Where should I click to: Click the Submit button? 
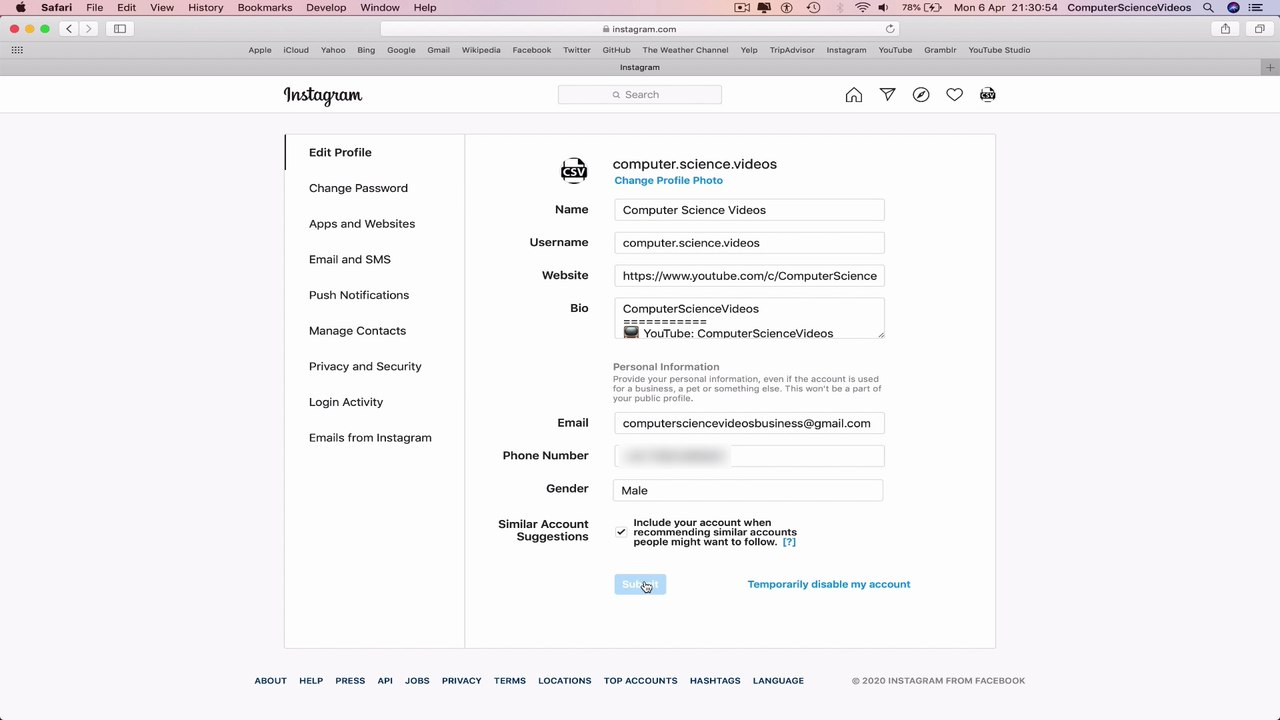pos(640,584)
